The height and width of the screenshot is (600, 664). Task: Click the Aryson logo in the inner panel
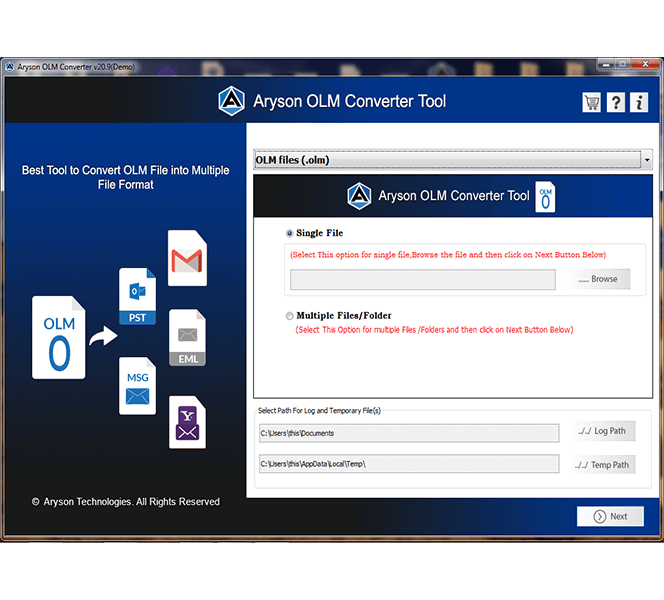(359, 196)
